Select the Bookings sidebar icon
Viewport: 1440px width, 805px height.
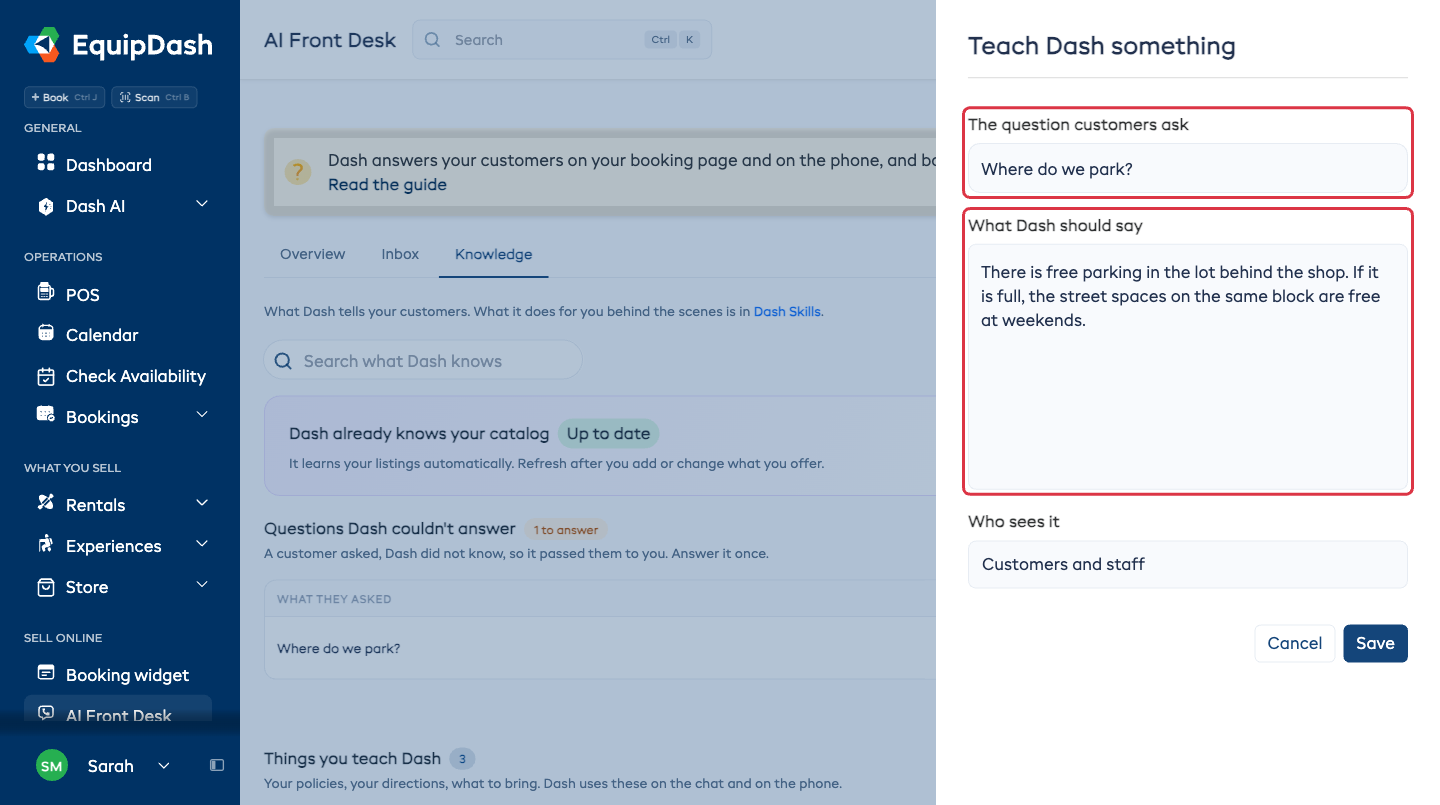tap(45, 415)
